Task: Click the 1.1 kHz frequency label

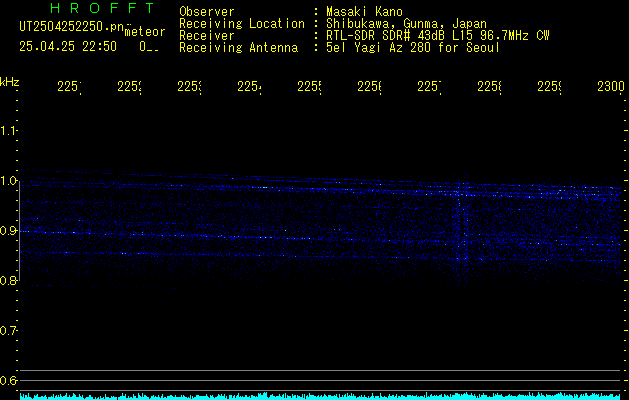Action: pyautogui.click(x=8, y=130)
